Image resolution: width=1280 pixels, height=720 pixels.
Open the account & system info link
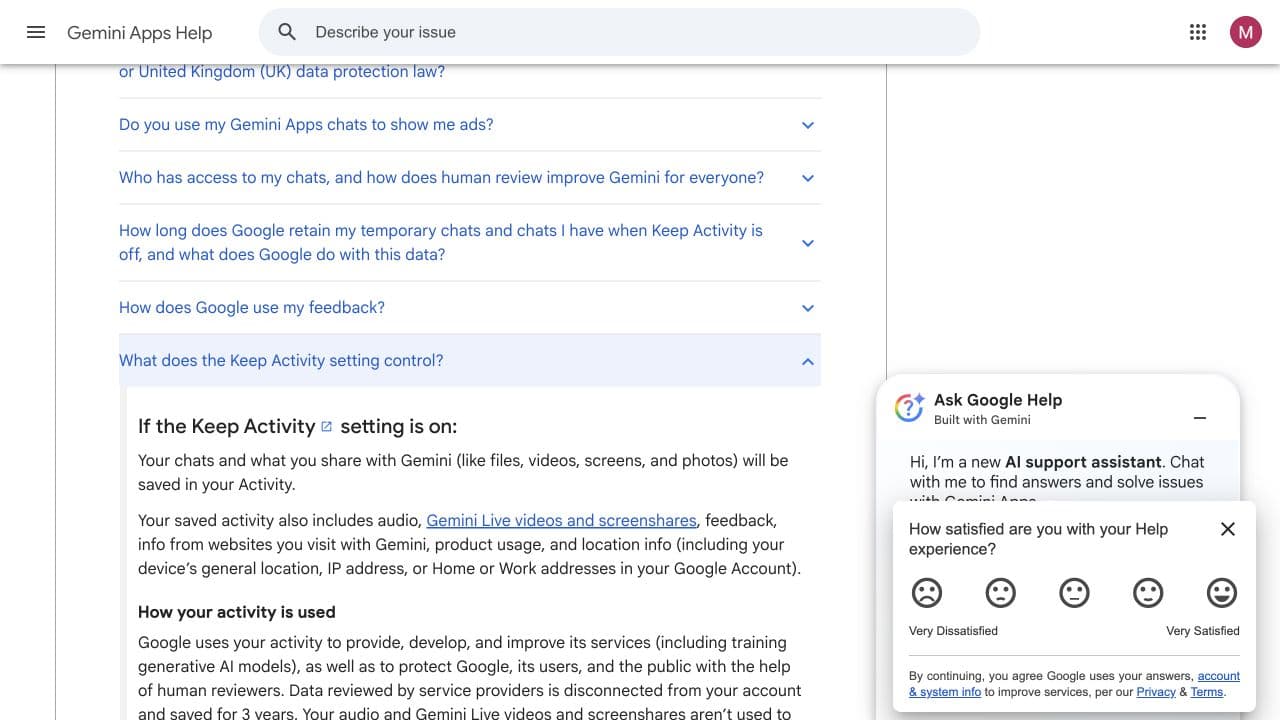tap(1074, 684)
